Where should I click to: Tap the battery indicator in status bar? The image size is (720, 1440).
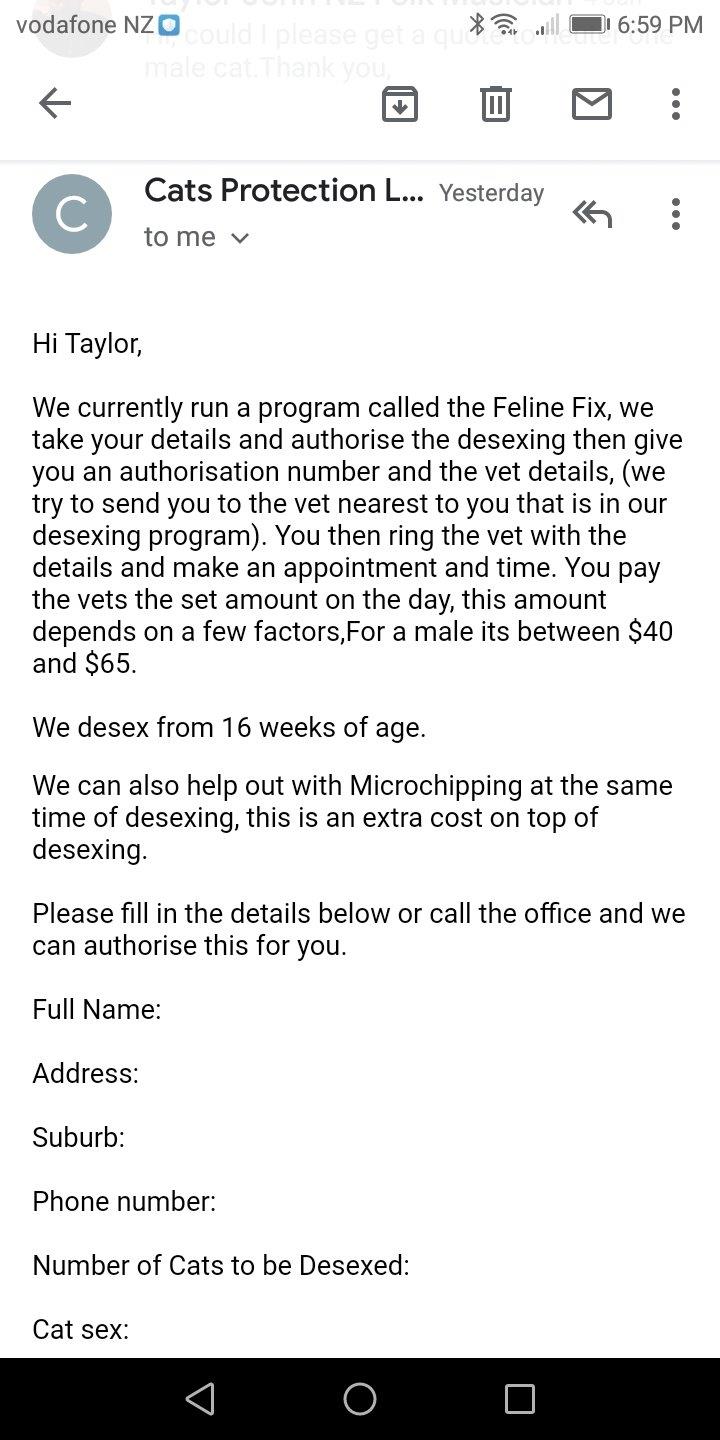[589, 24]
